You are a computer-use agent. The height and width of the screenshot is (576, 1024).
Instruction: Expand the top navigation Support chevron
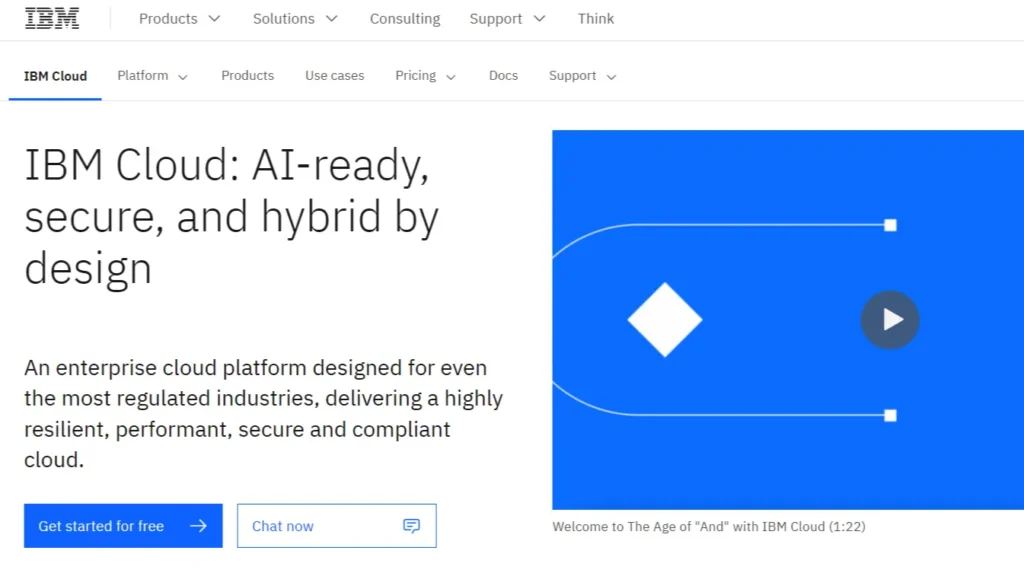(539, 19)
